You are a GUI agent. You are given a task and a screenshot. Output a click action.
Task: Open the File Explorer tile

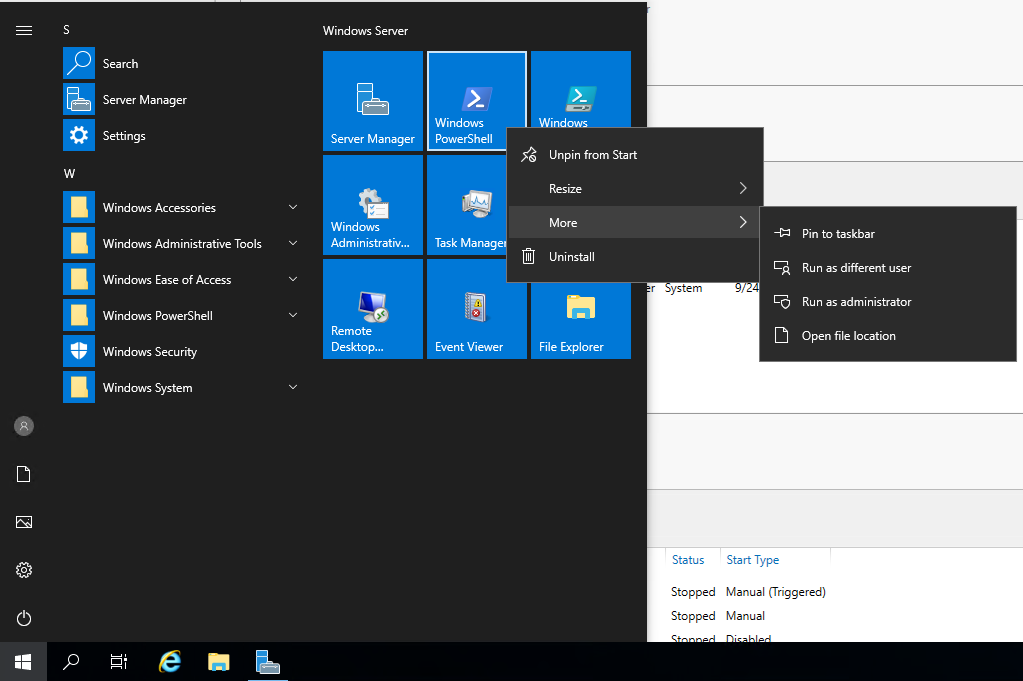[581, 320]
